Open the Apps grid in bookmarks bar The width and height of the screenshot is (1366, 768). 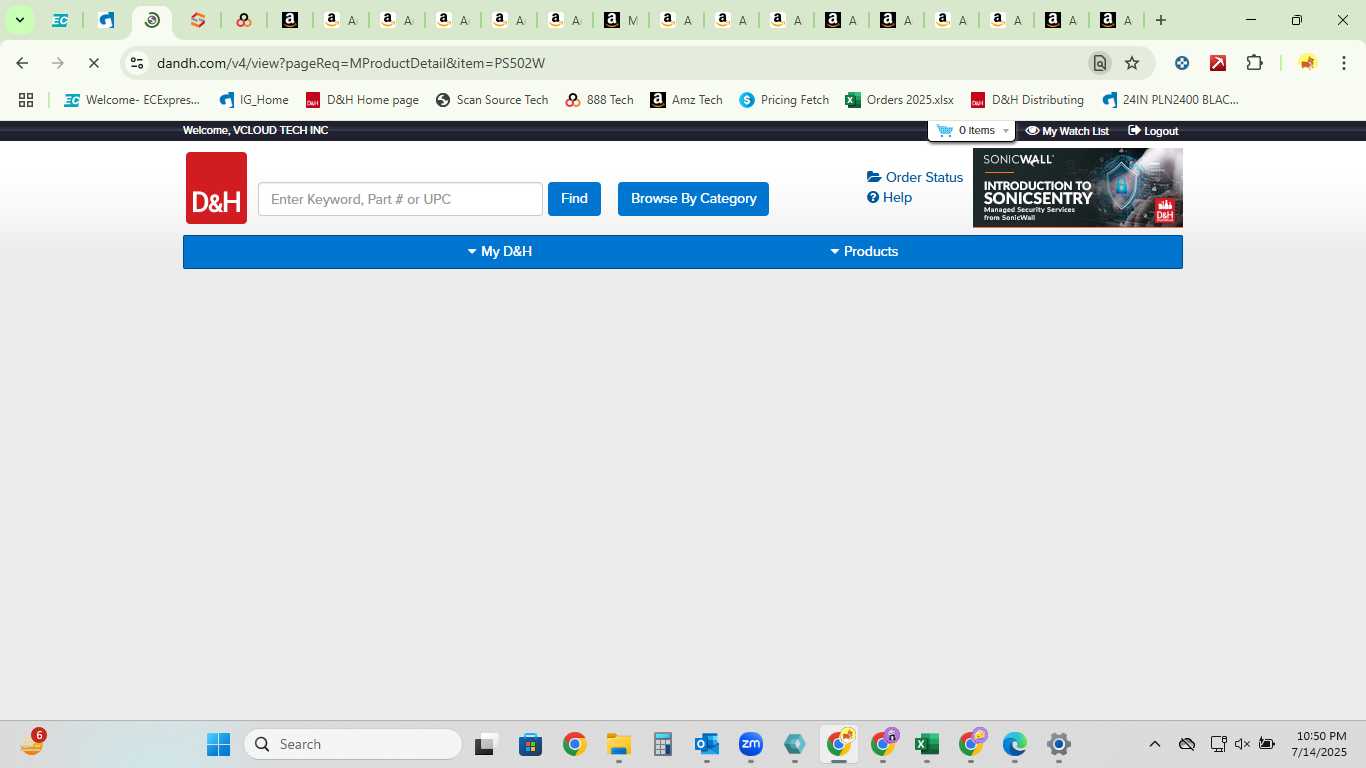pos(26,100)
